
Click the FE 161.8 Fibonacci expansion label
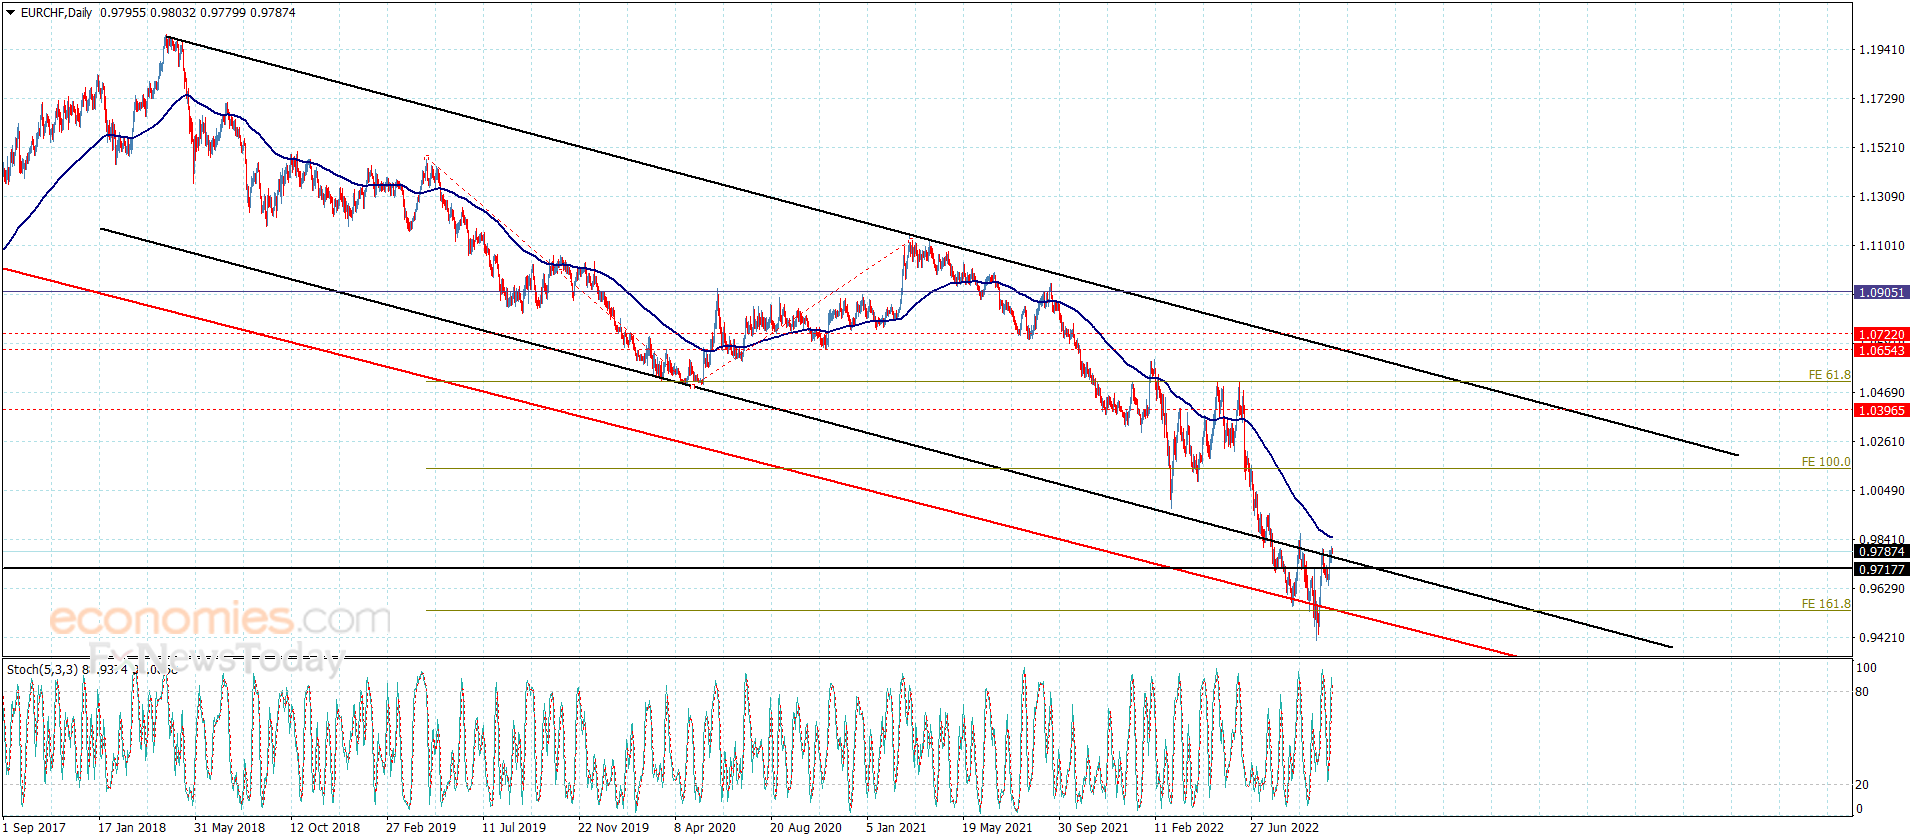[1826, 604]
